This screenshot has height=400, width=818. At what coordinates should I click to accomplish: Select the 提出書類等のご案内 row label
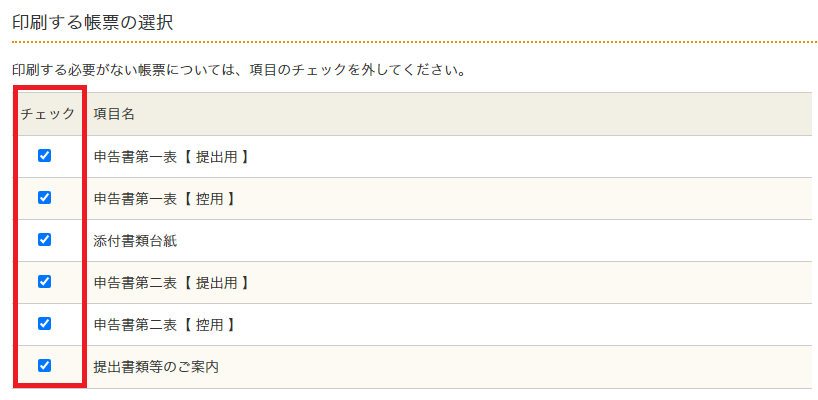[x=156, y=367]
